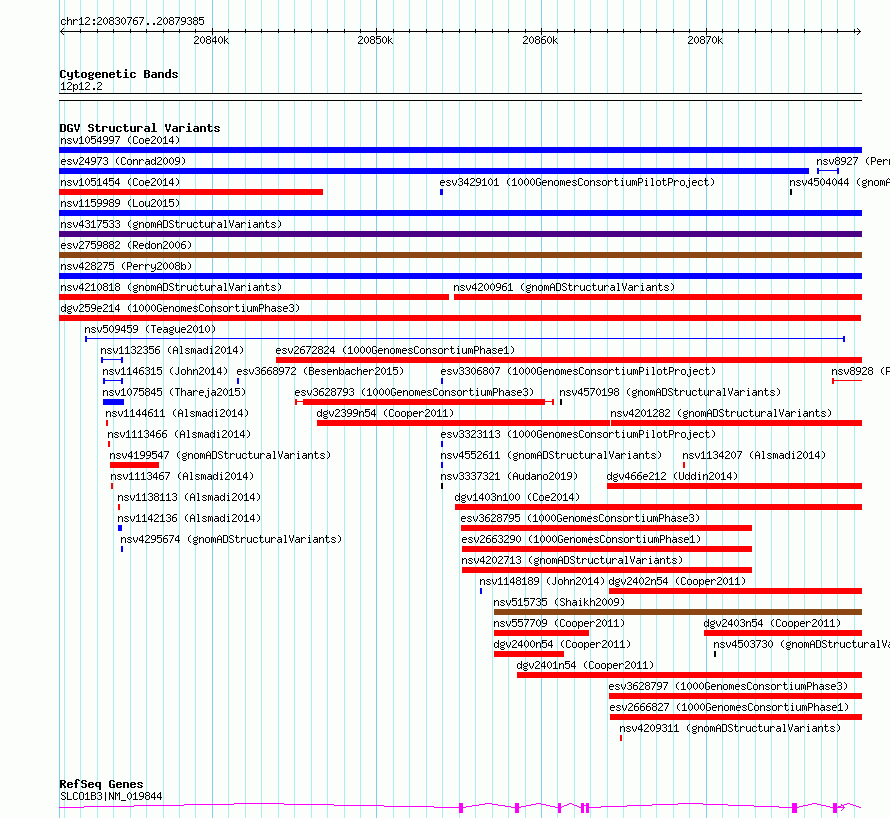The image size is (890, 818).
Task: Click the ruler's right arrow end
Action: [x=858, y=32]
